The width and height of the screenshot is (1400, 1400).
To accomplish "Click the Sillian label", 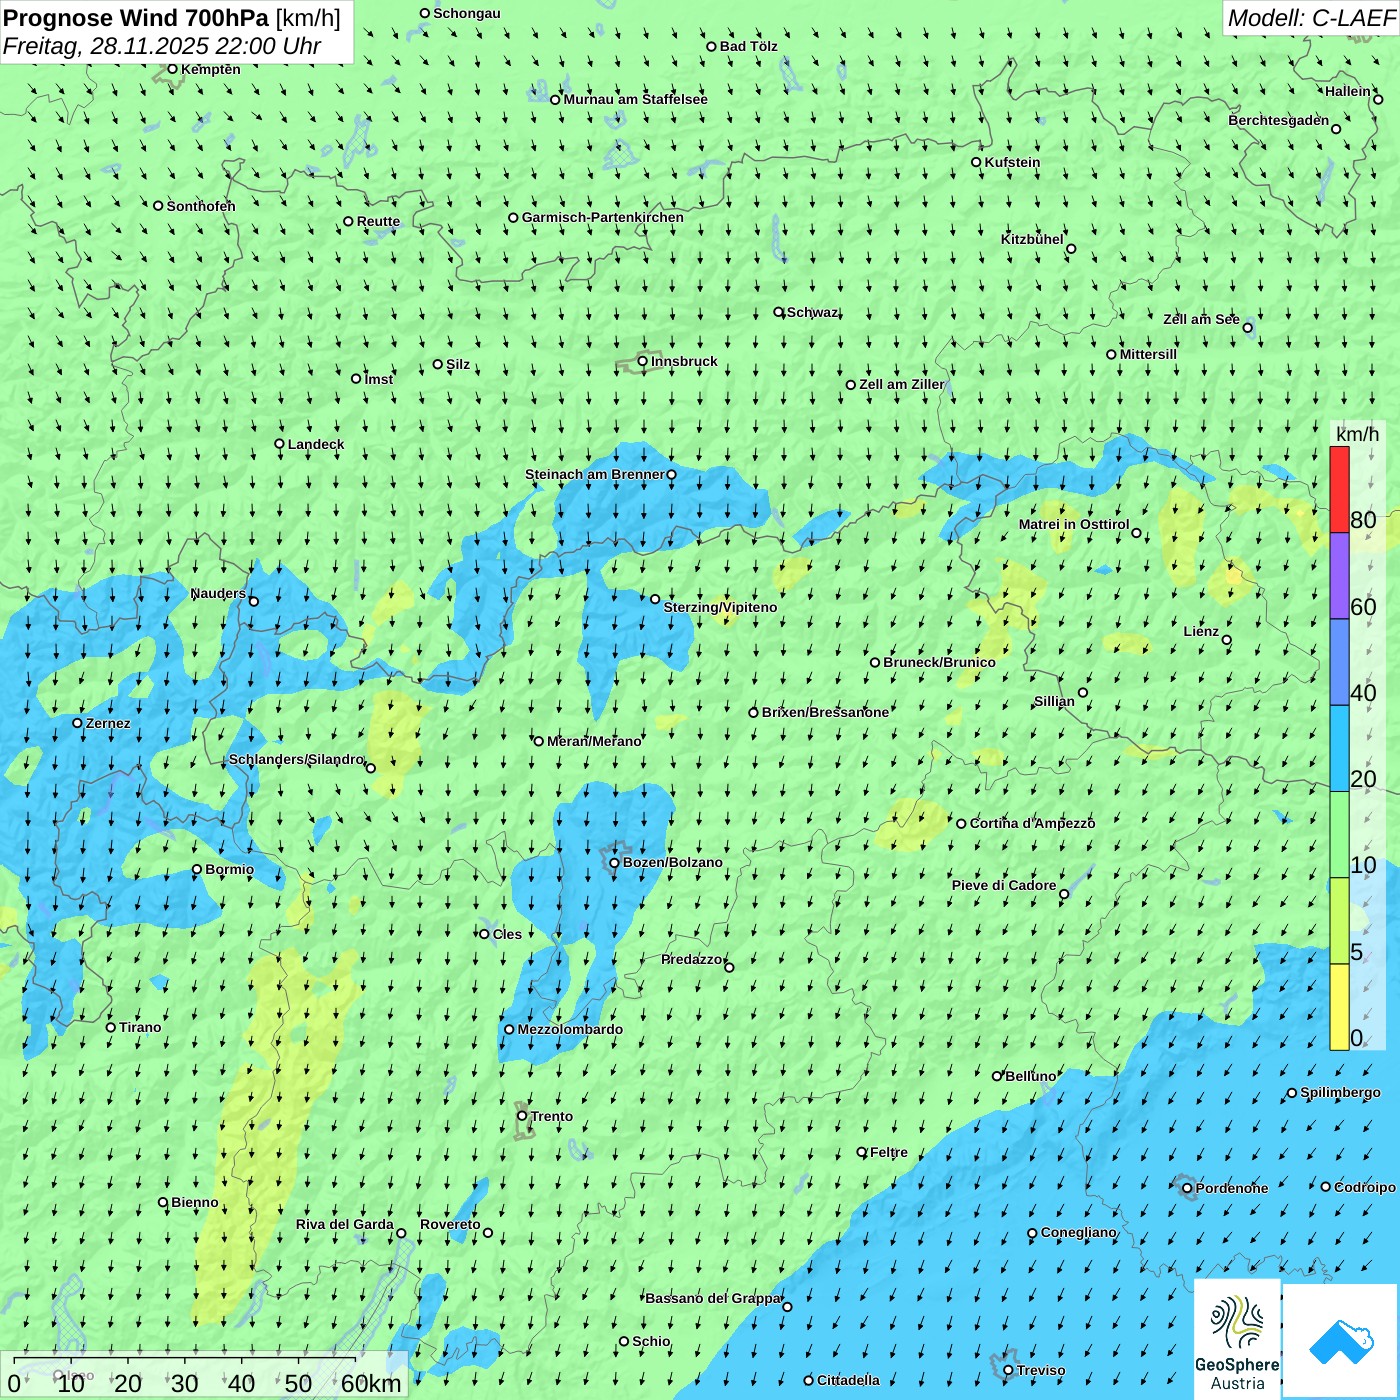I will (x=1054, y=701).
